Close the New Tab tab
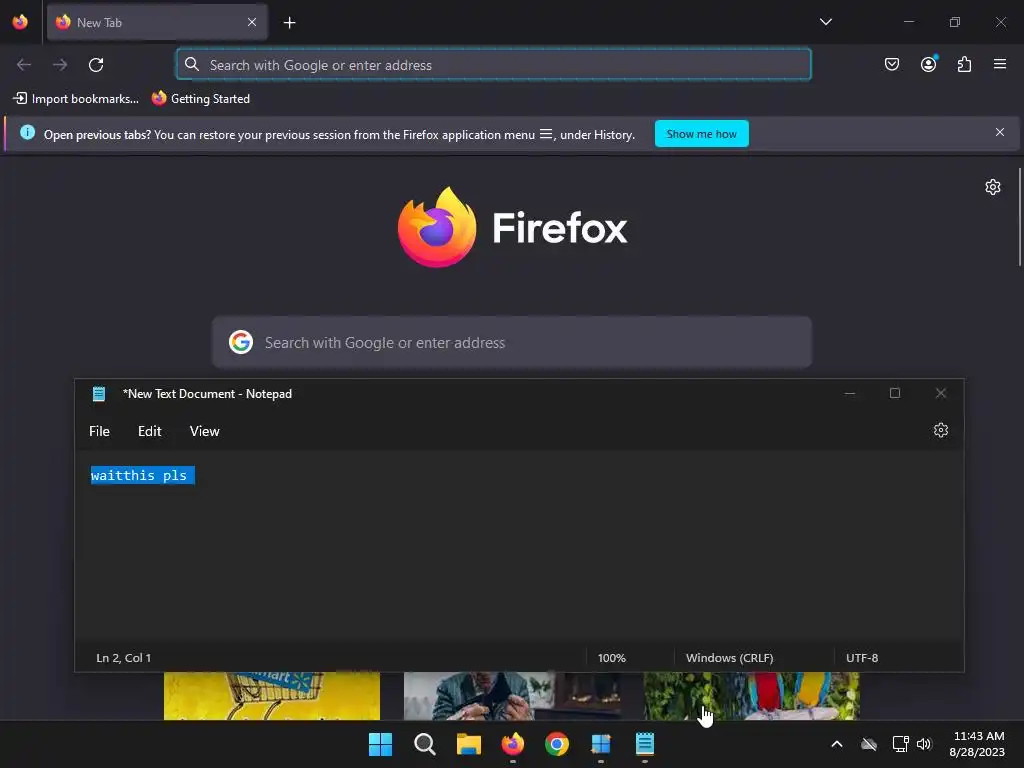Image resolution: width=1024 pixels, height=768 pixels. pyautogui.click(x=252, y=22)
